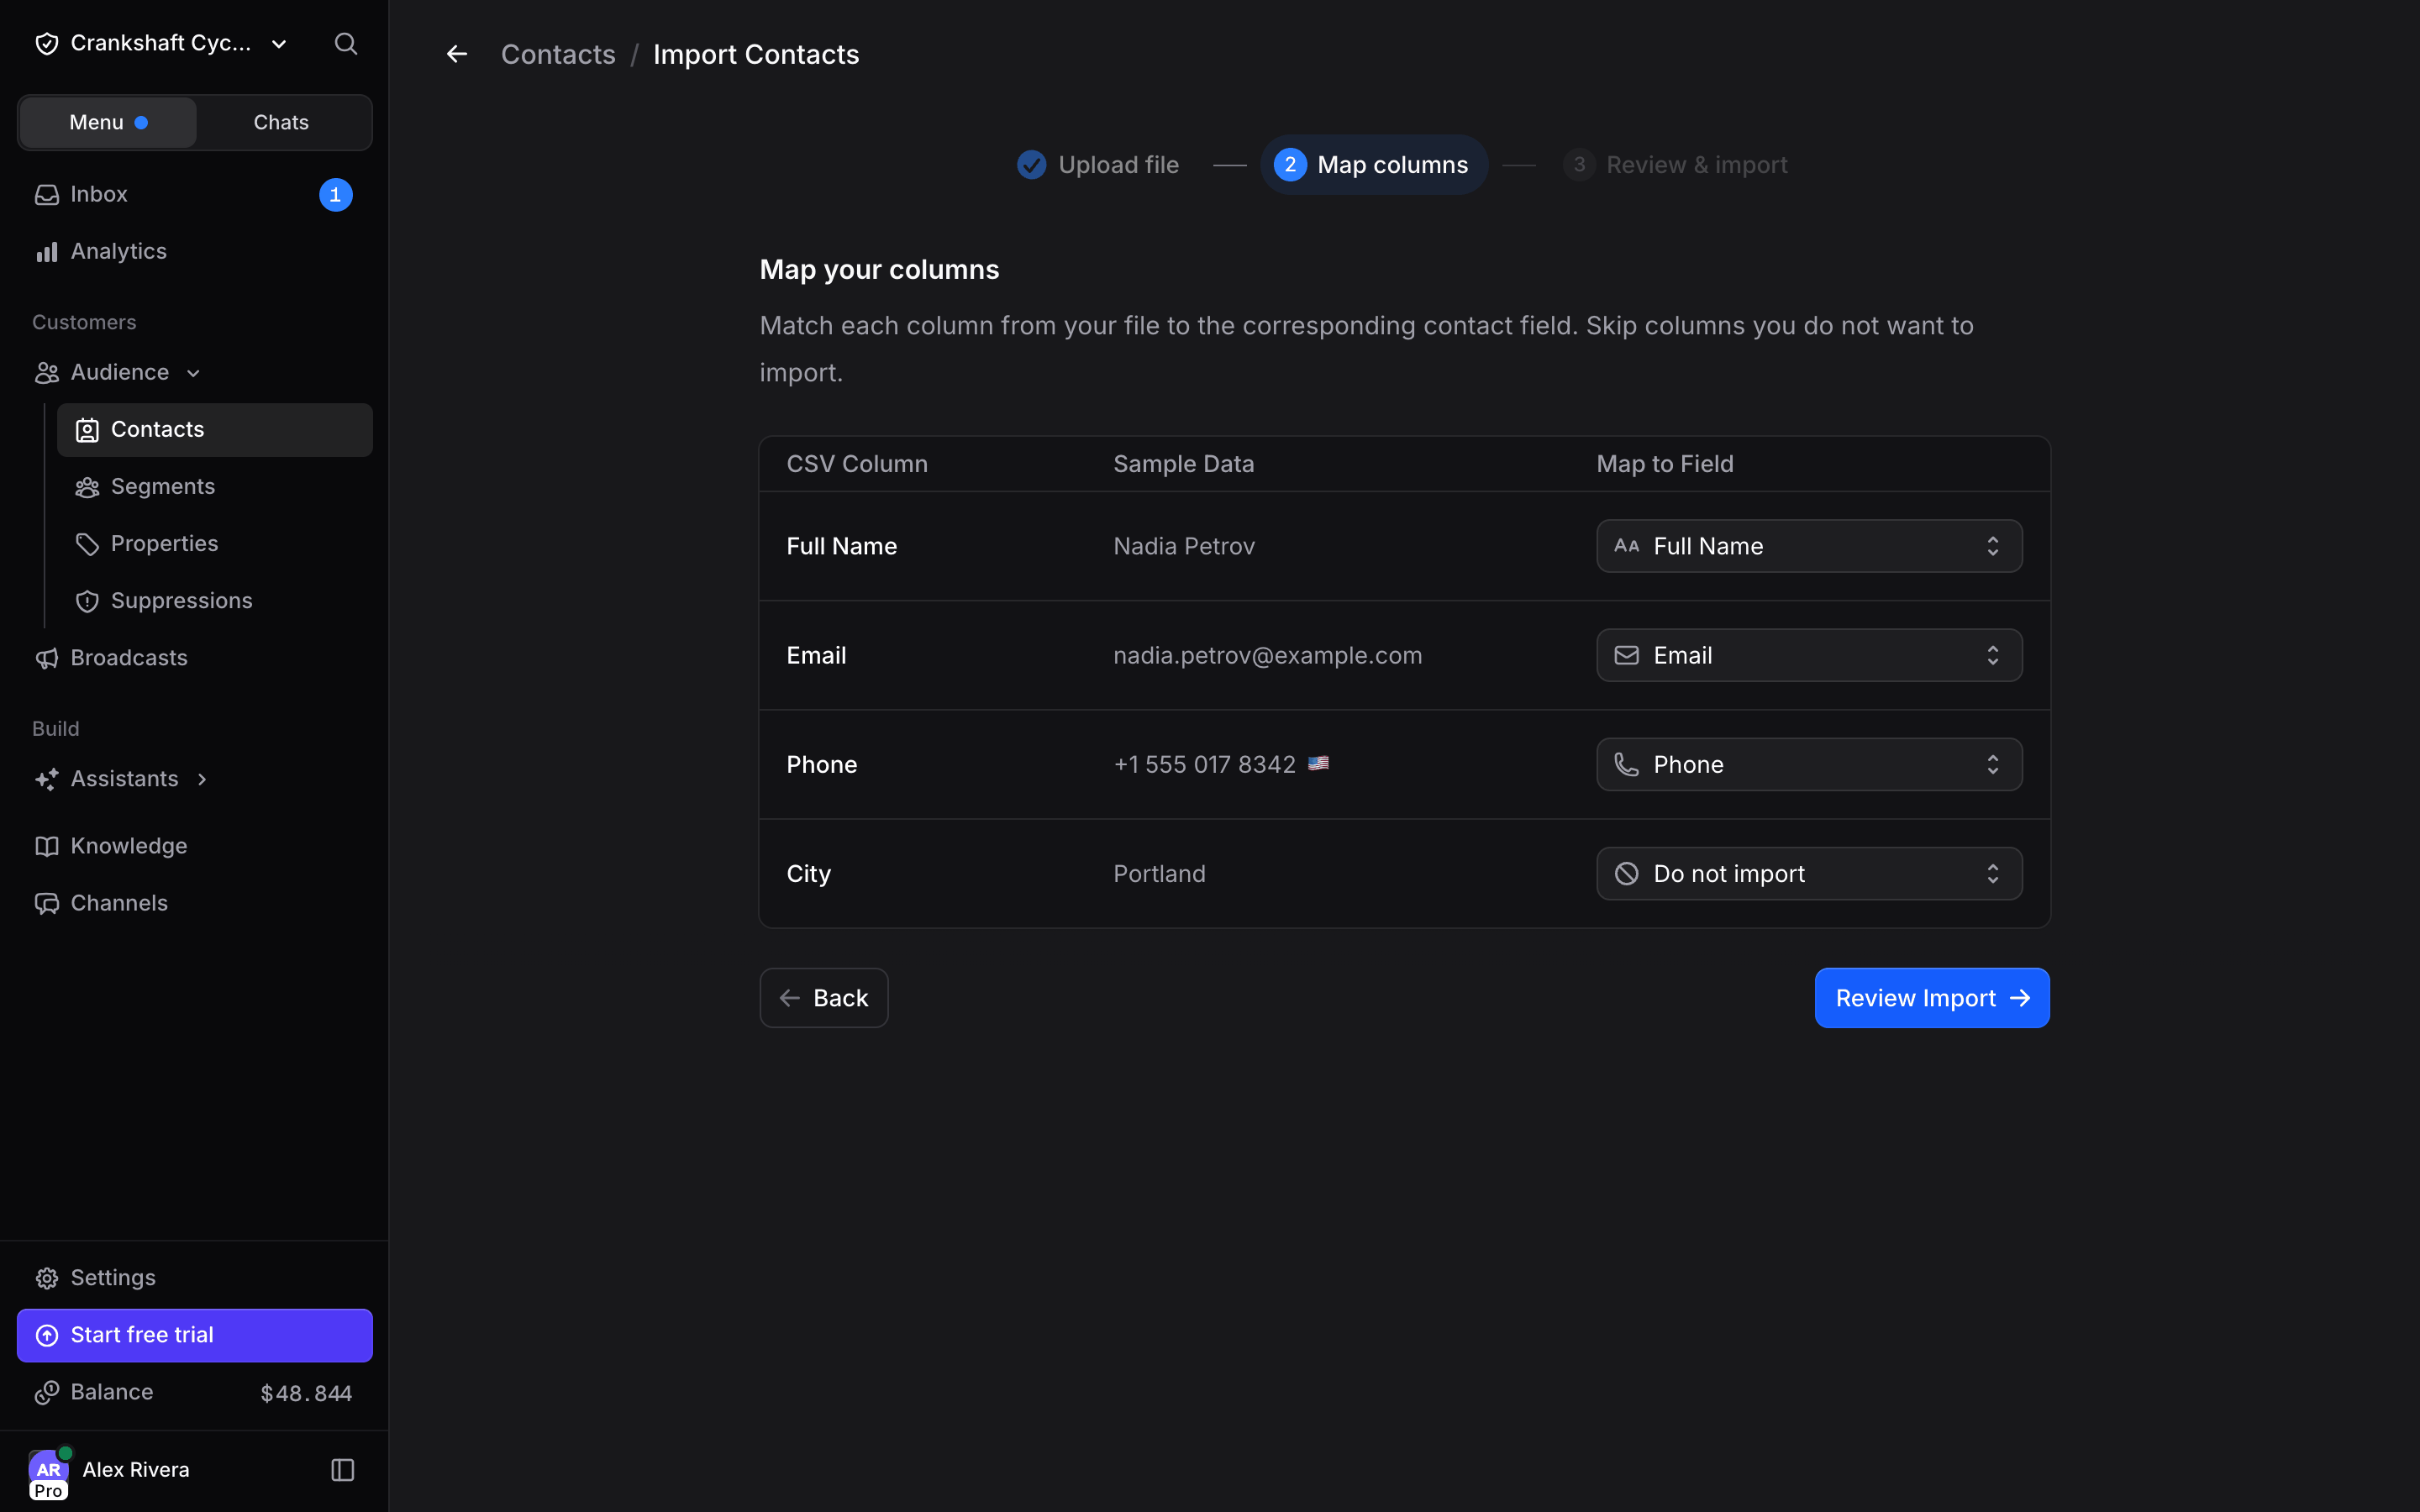Click the sample email nadia.petrov@example.com
Screen dimensions: 2420x1512
pos(1267,655)
